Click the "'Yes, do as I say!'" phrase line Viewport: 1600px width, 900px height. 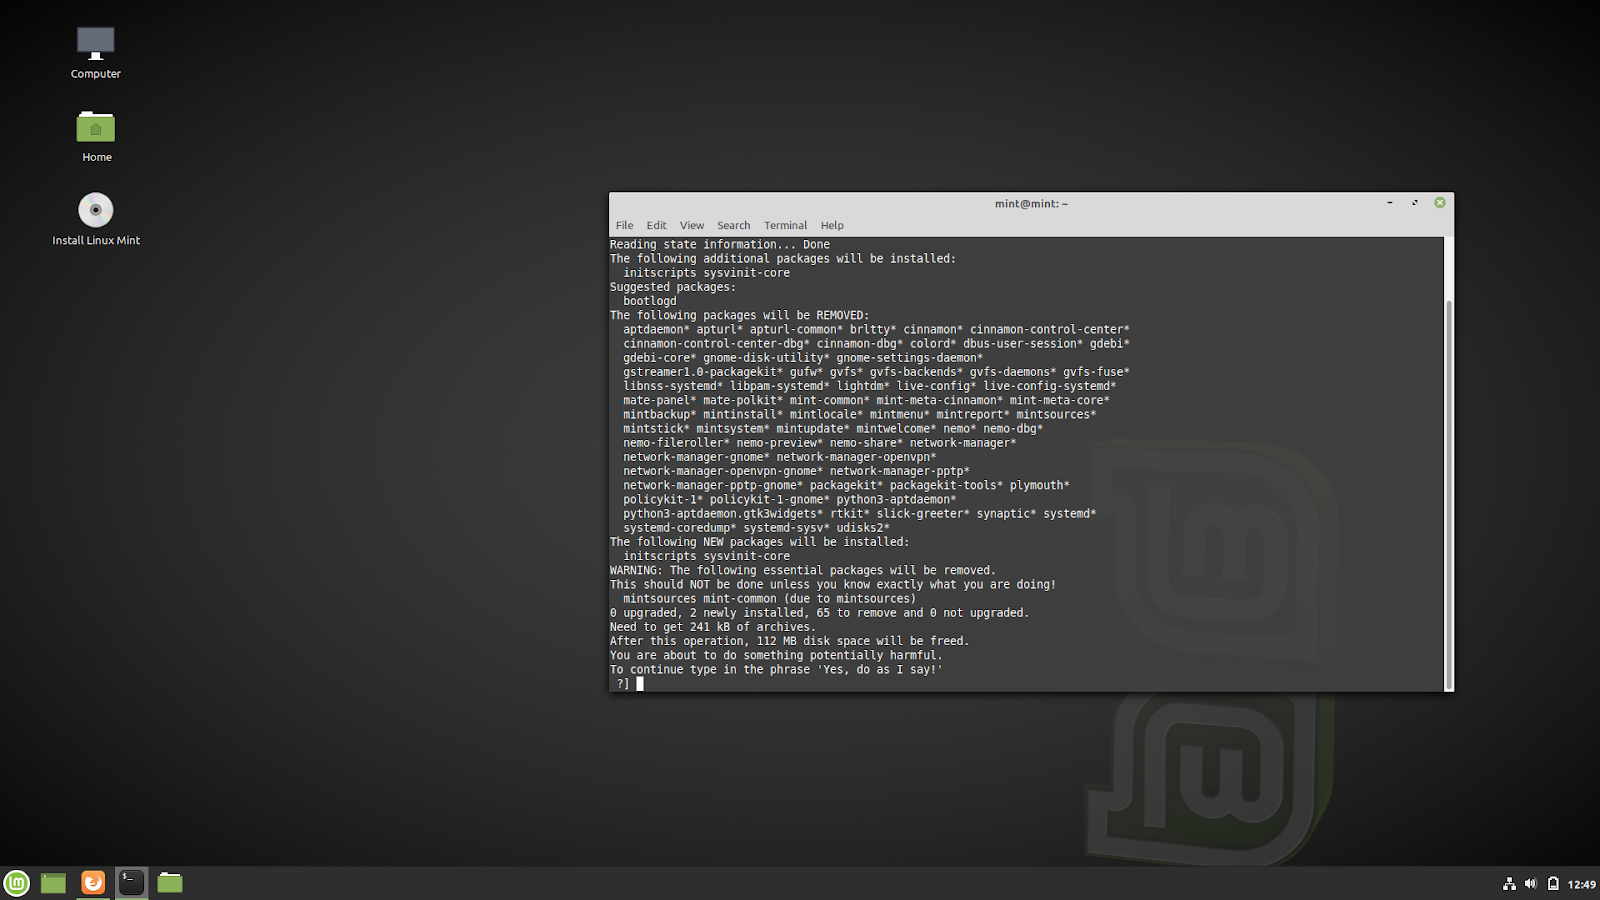pos(776,670)
